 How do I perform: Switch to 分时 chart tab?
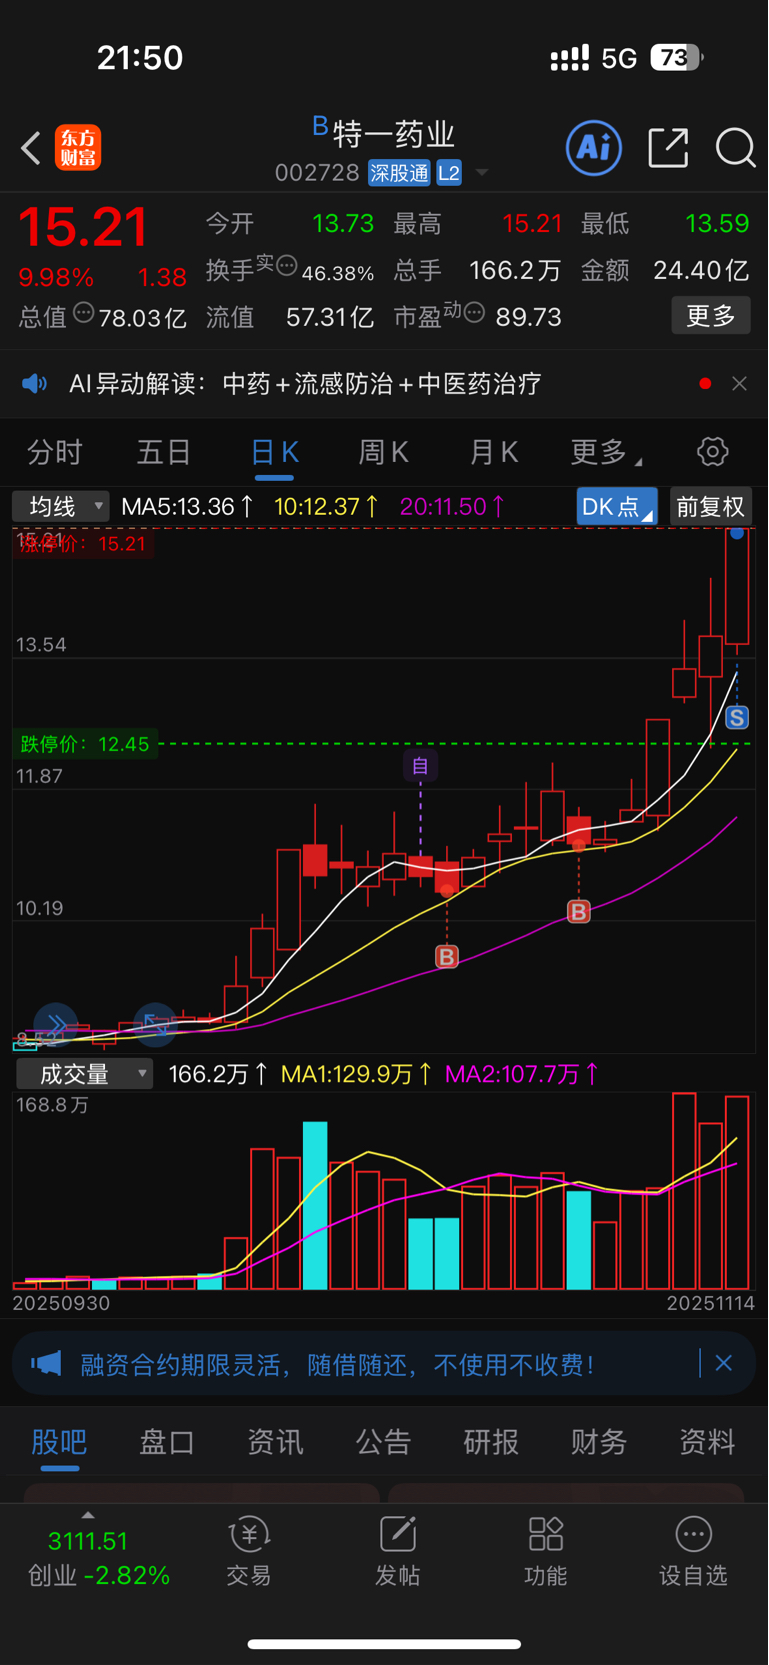[x=54, y=453]
